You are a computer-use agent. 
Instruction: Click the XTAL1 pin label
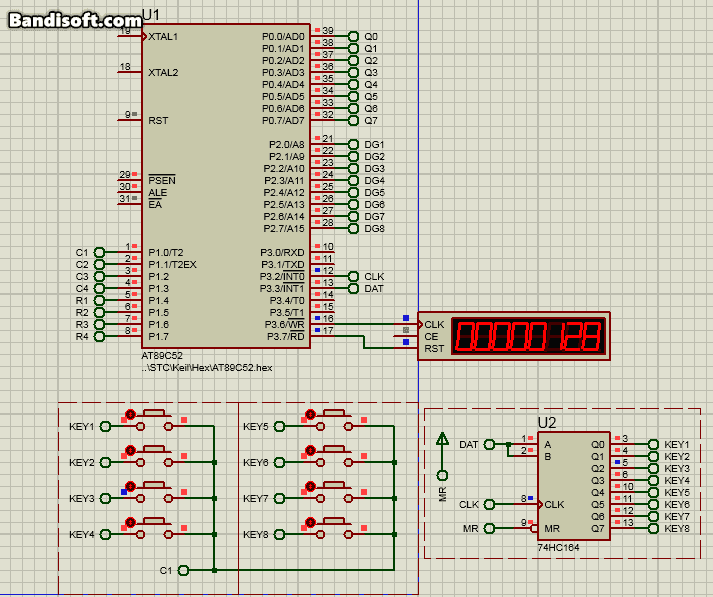(x=163, y=36)
